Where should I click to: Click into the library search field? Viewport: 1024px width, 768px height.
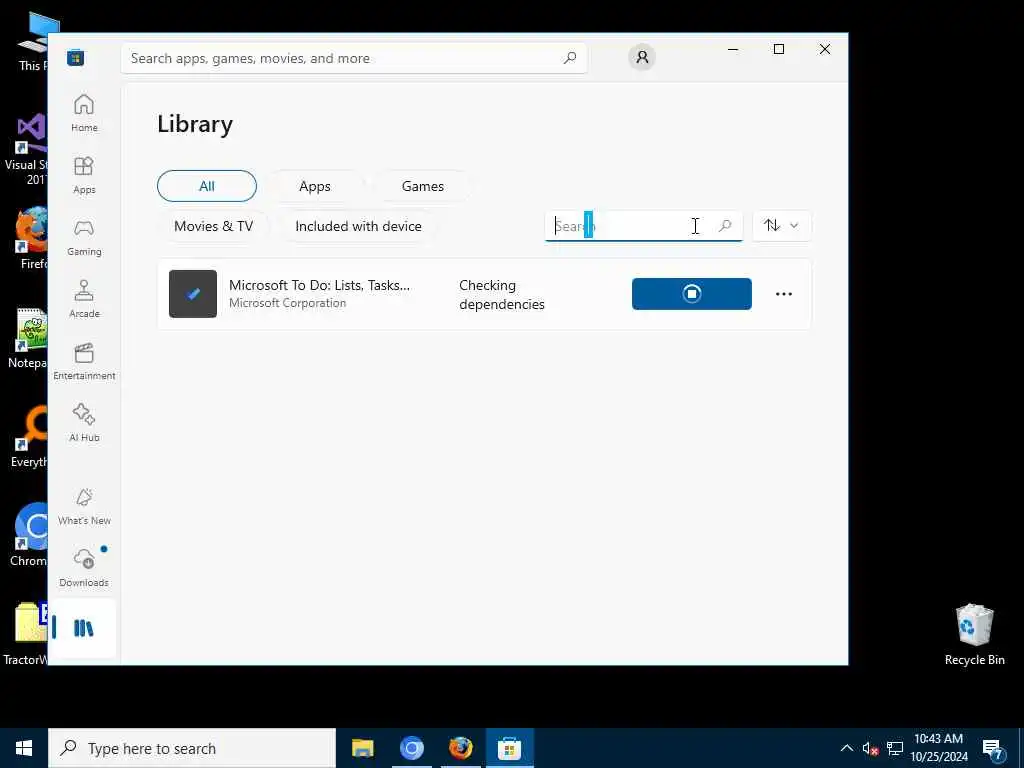coord(643,226)
